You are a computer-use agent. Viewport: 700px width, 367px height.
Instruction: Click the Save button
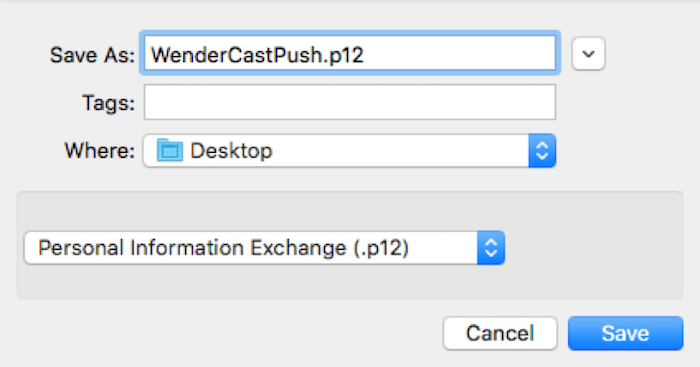(x=625, y=334)
